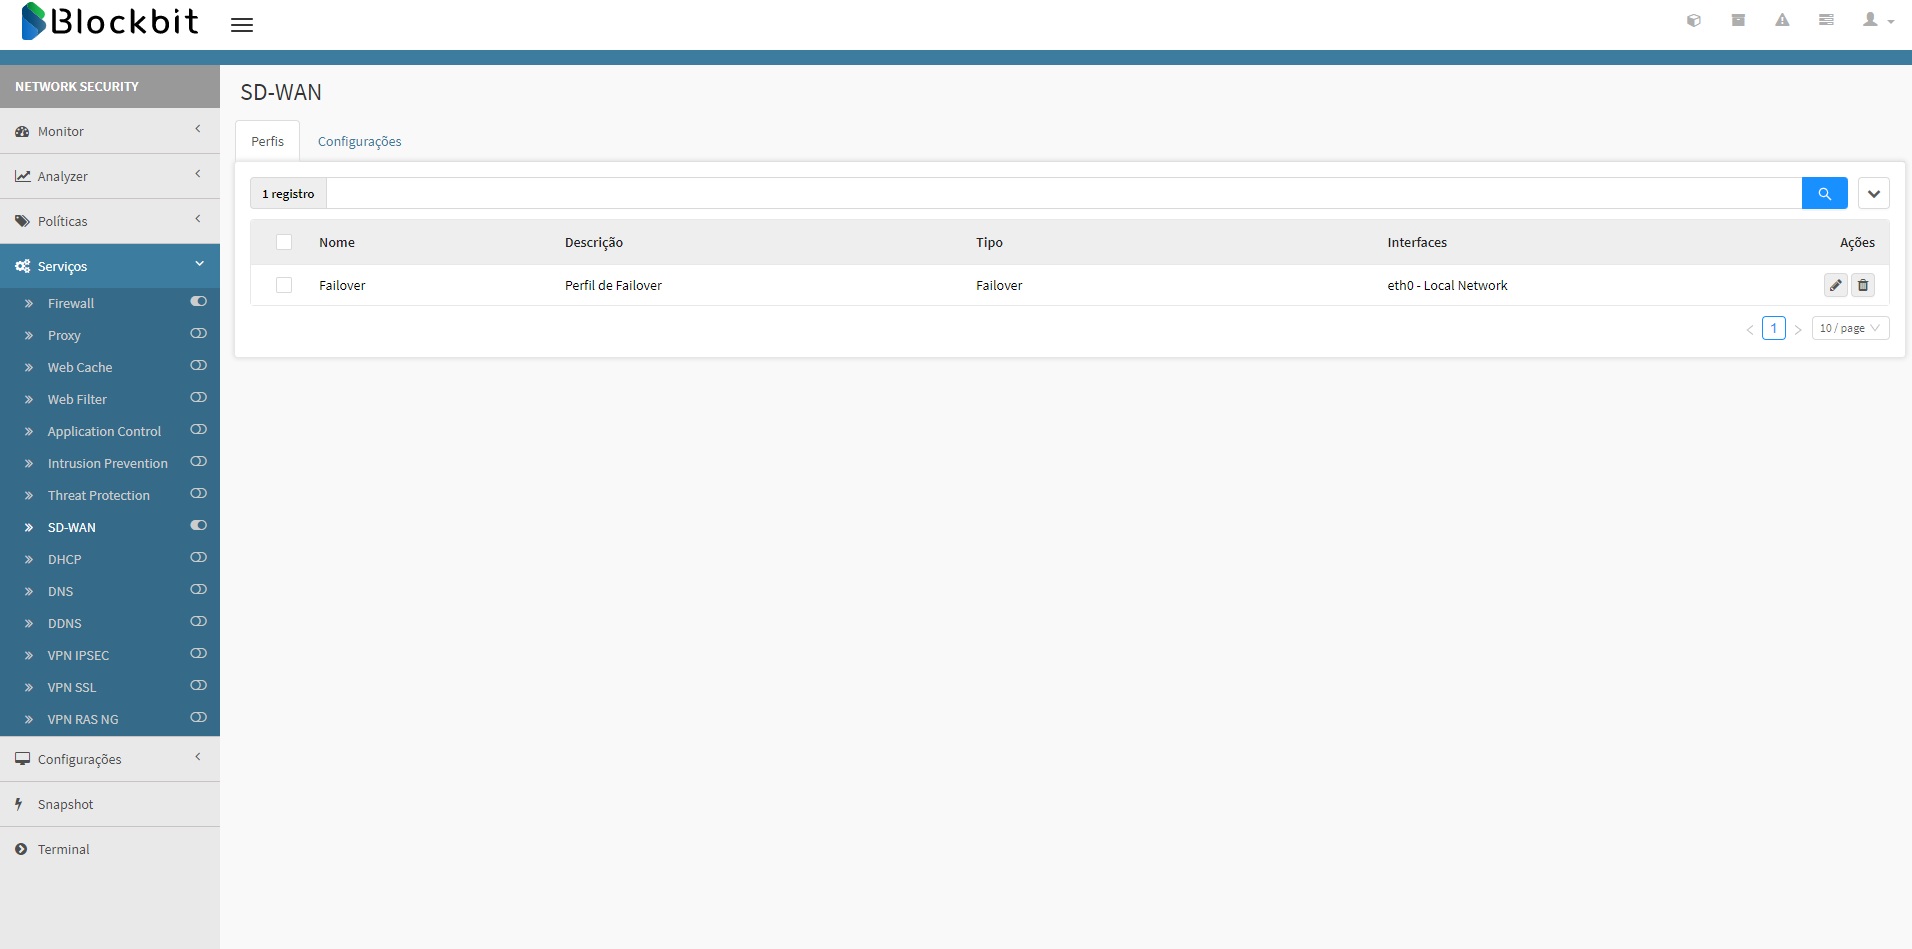
Task: Toggle the Firewall service switch
Action: tap(198, 302)
